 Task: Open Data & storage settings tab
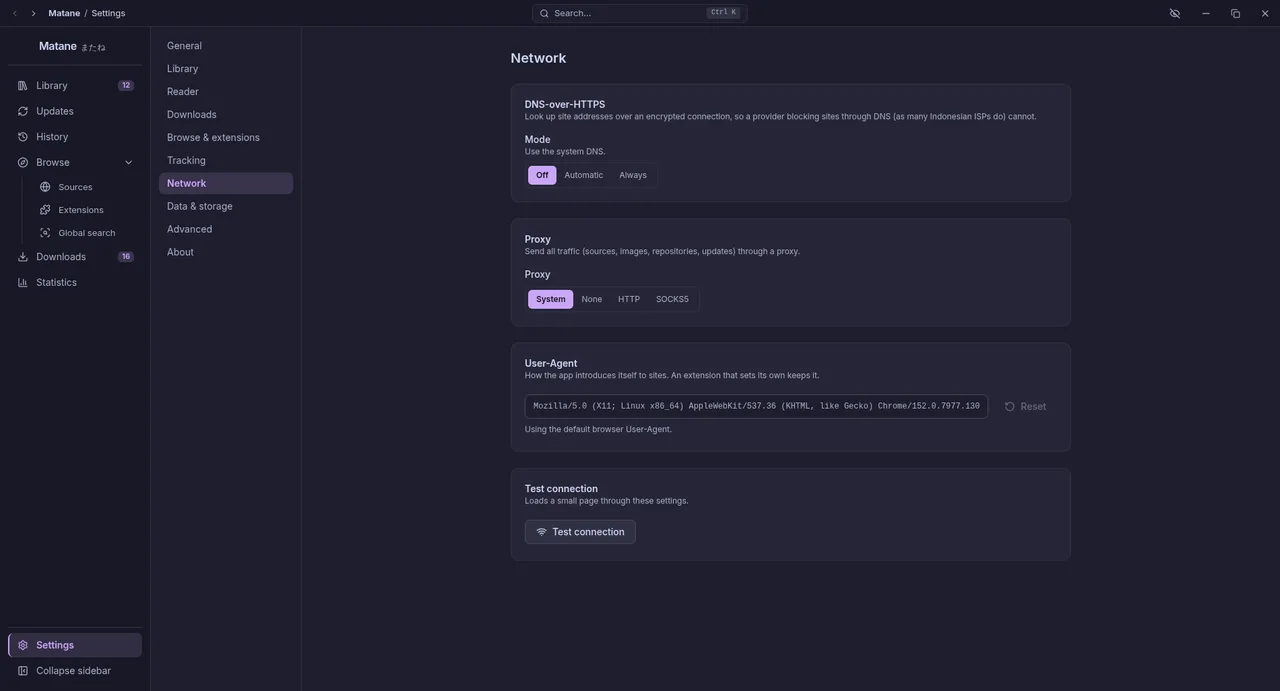pos(226,207)
